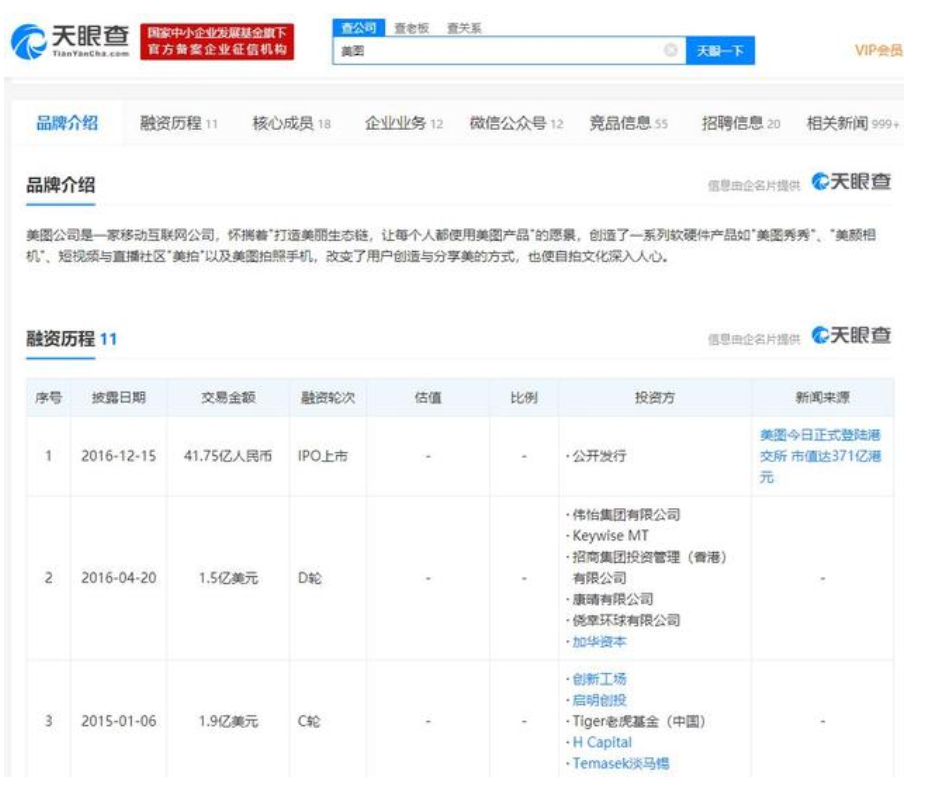The image size is (944, 794).
Task: Click the 估值 column header
Action: click(x=428, y=397)
